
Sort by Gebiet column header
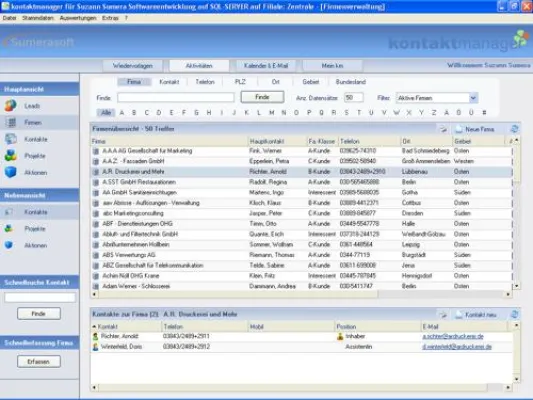click(x=479, y=141)
